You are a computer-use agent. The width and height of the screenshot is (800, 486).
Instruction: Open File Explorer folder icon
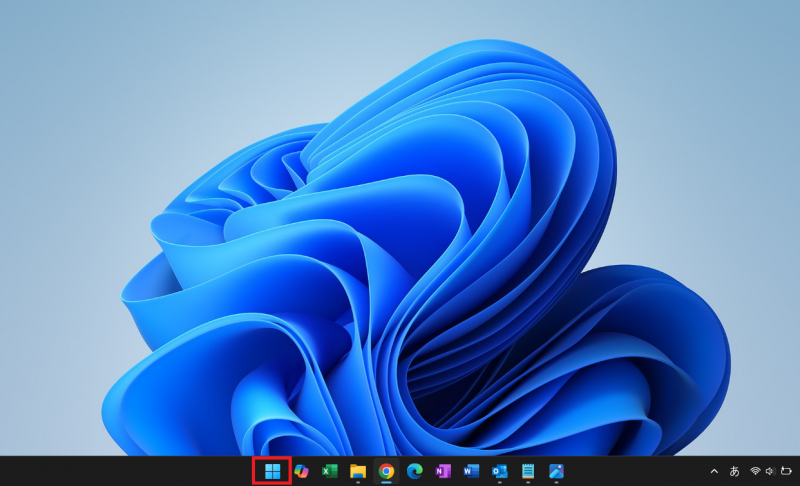click(x=358, y=471)
